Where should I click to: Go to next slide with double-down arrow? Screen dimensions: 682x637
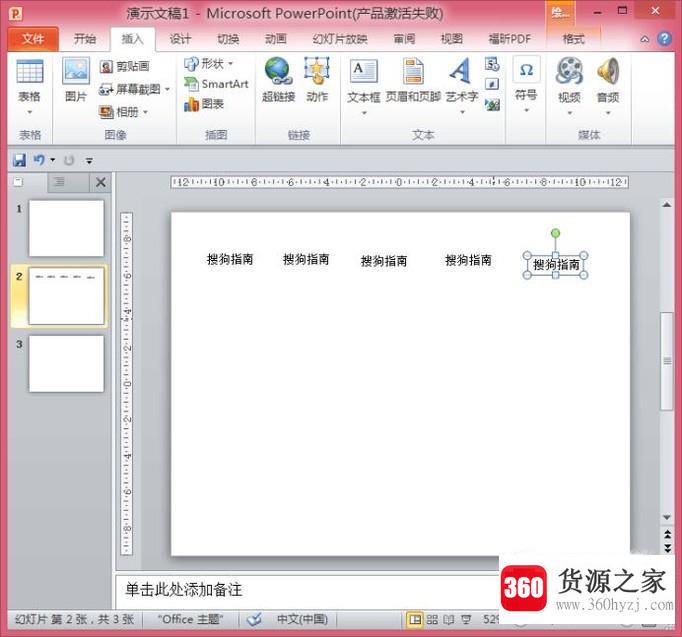tap(667, 547)
